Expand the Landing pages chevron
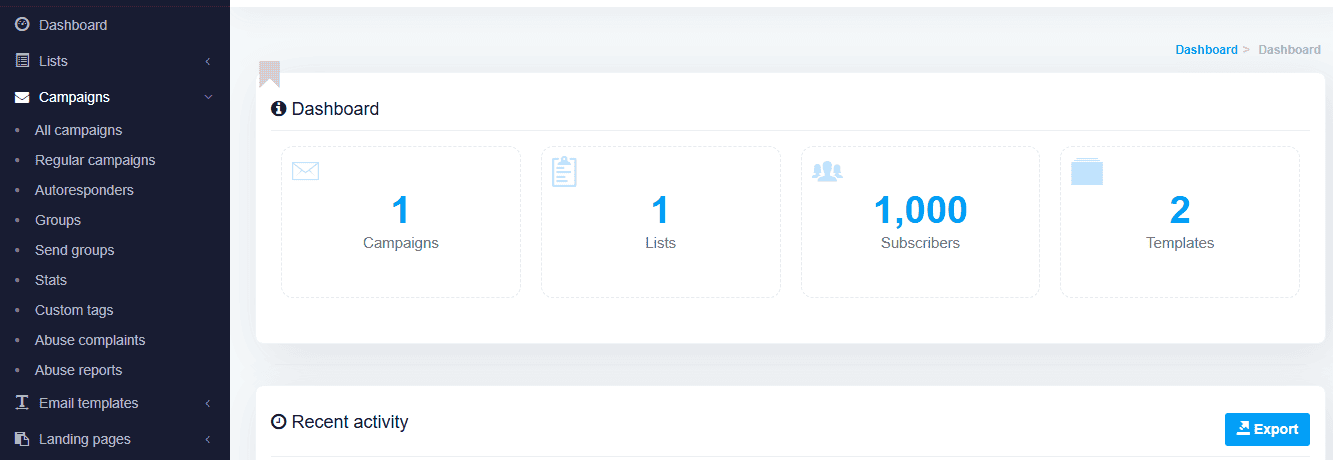The image size is (1333, 460). point(208,439)
